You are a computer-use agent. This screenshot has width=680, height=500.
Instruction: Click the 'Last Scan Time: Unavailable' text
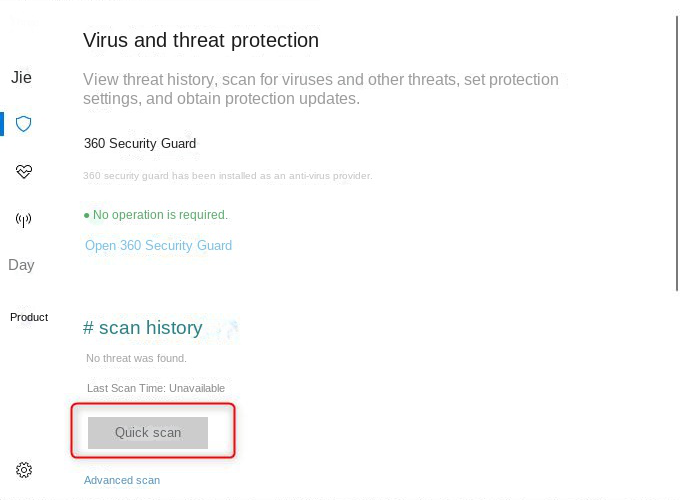156,388
